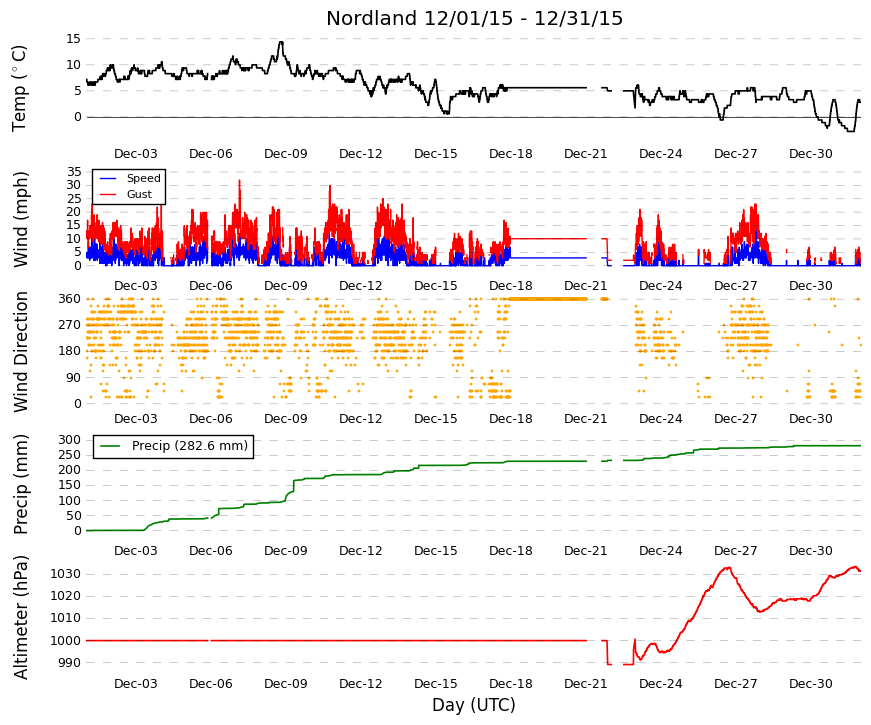Click Dec-15 tick under the precipitation plot
The image size is (871, 725).
pos(436,551)
